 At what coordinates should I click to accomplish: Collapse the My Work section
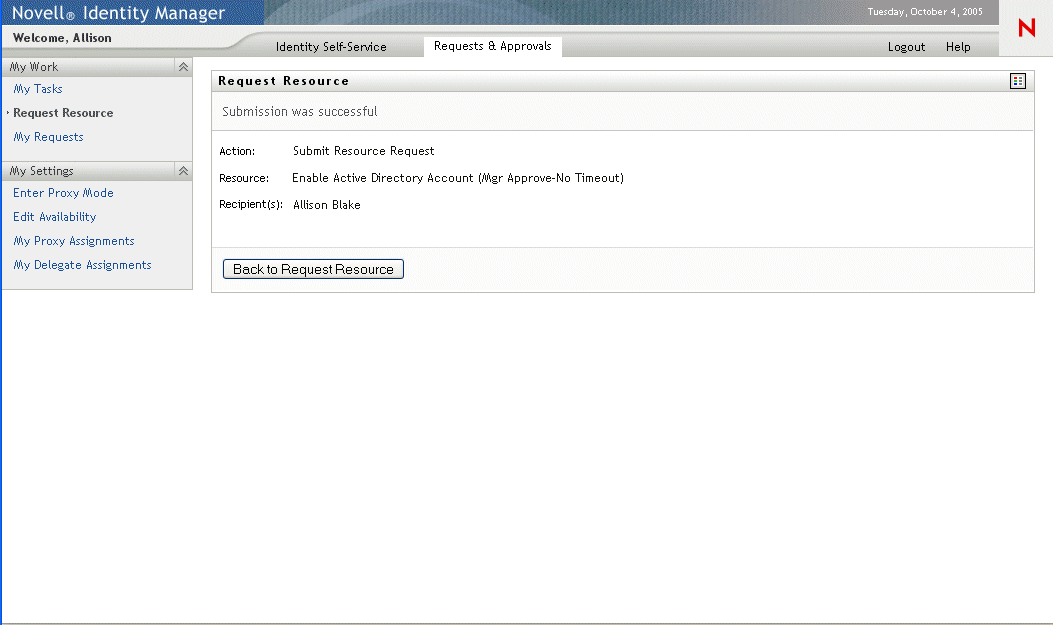[183, 66]
